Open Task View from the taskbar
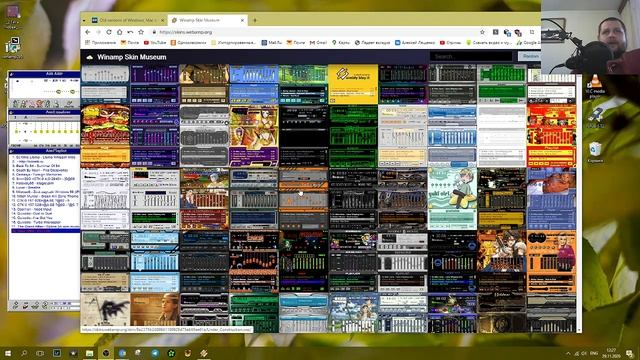The width and height of the screenshot is (640, 360). [40, 353]
